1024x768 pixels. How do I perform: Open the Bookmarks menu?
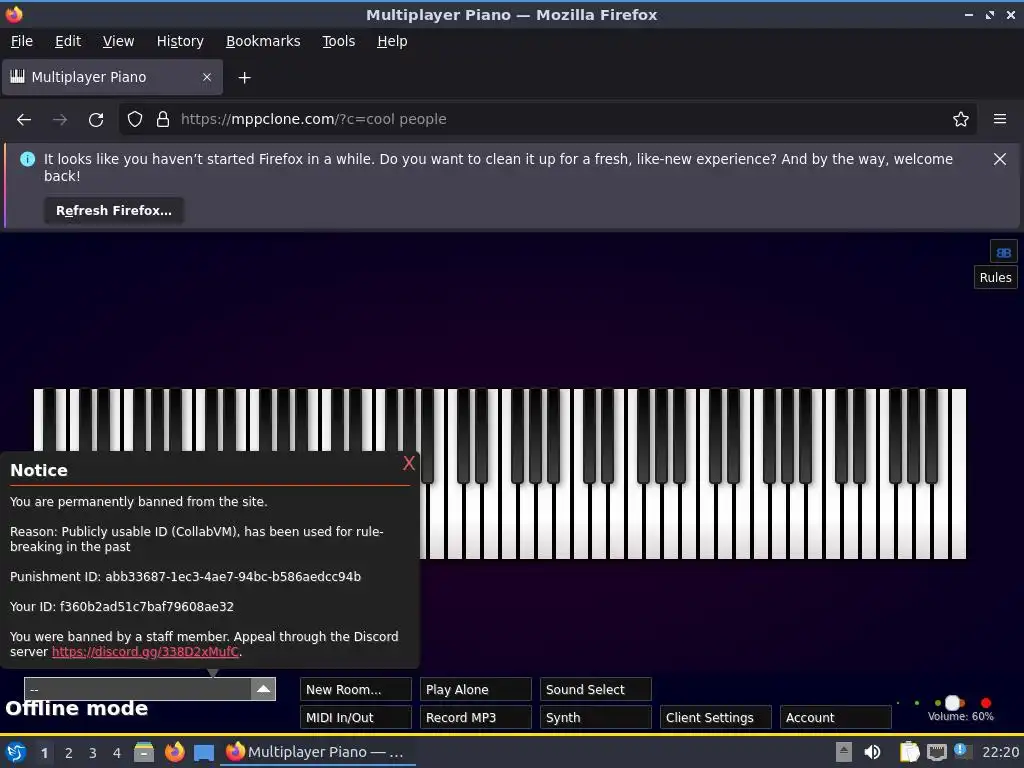pyautogui.click(x=263, y=41)
